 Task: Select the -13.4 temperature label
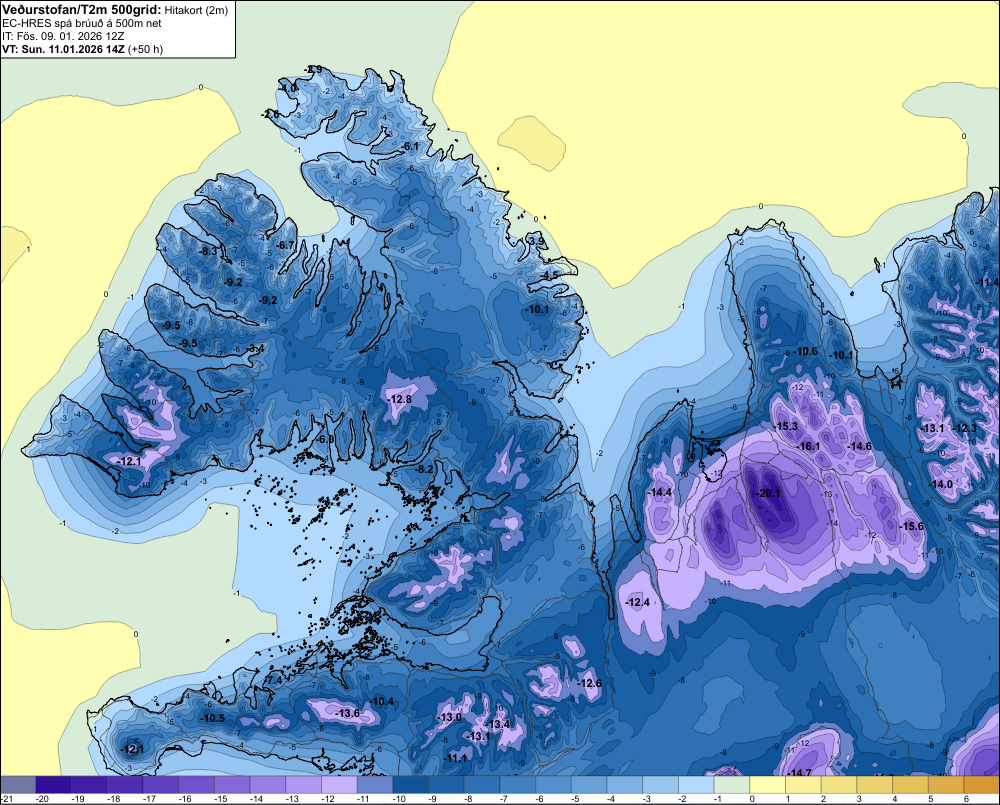497,724
